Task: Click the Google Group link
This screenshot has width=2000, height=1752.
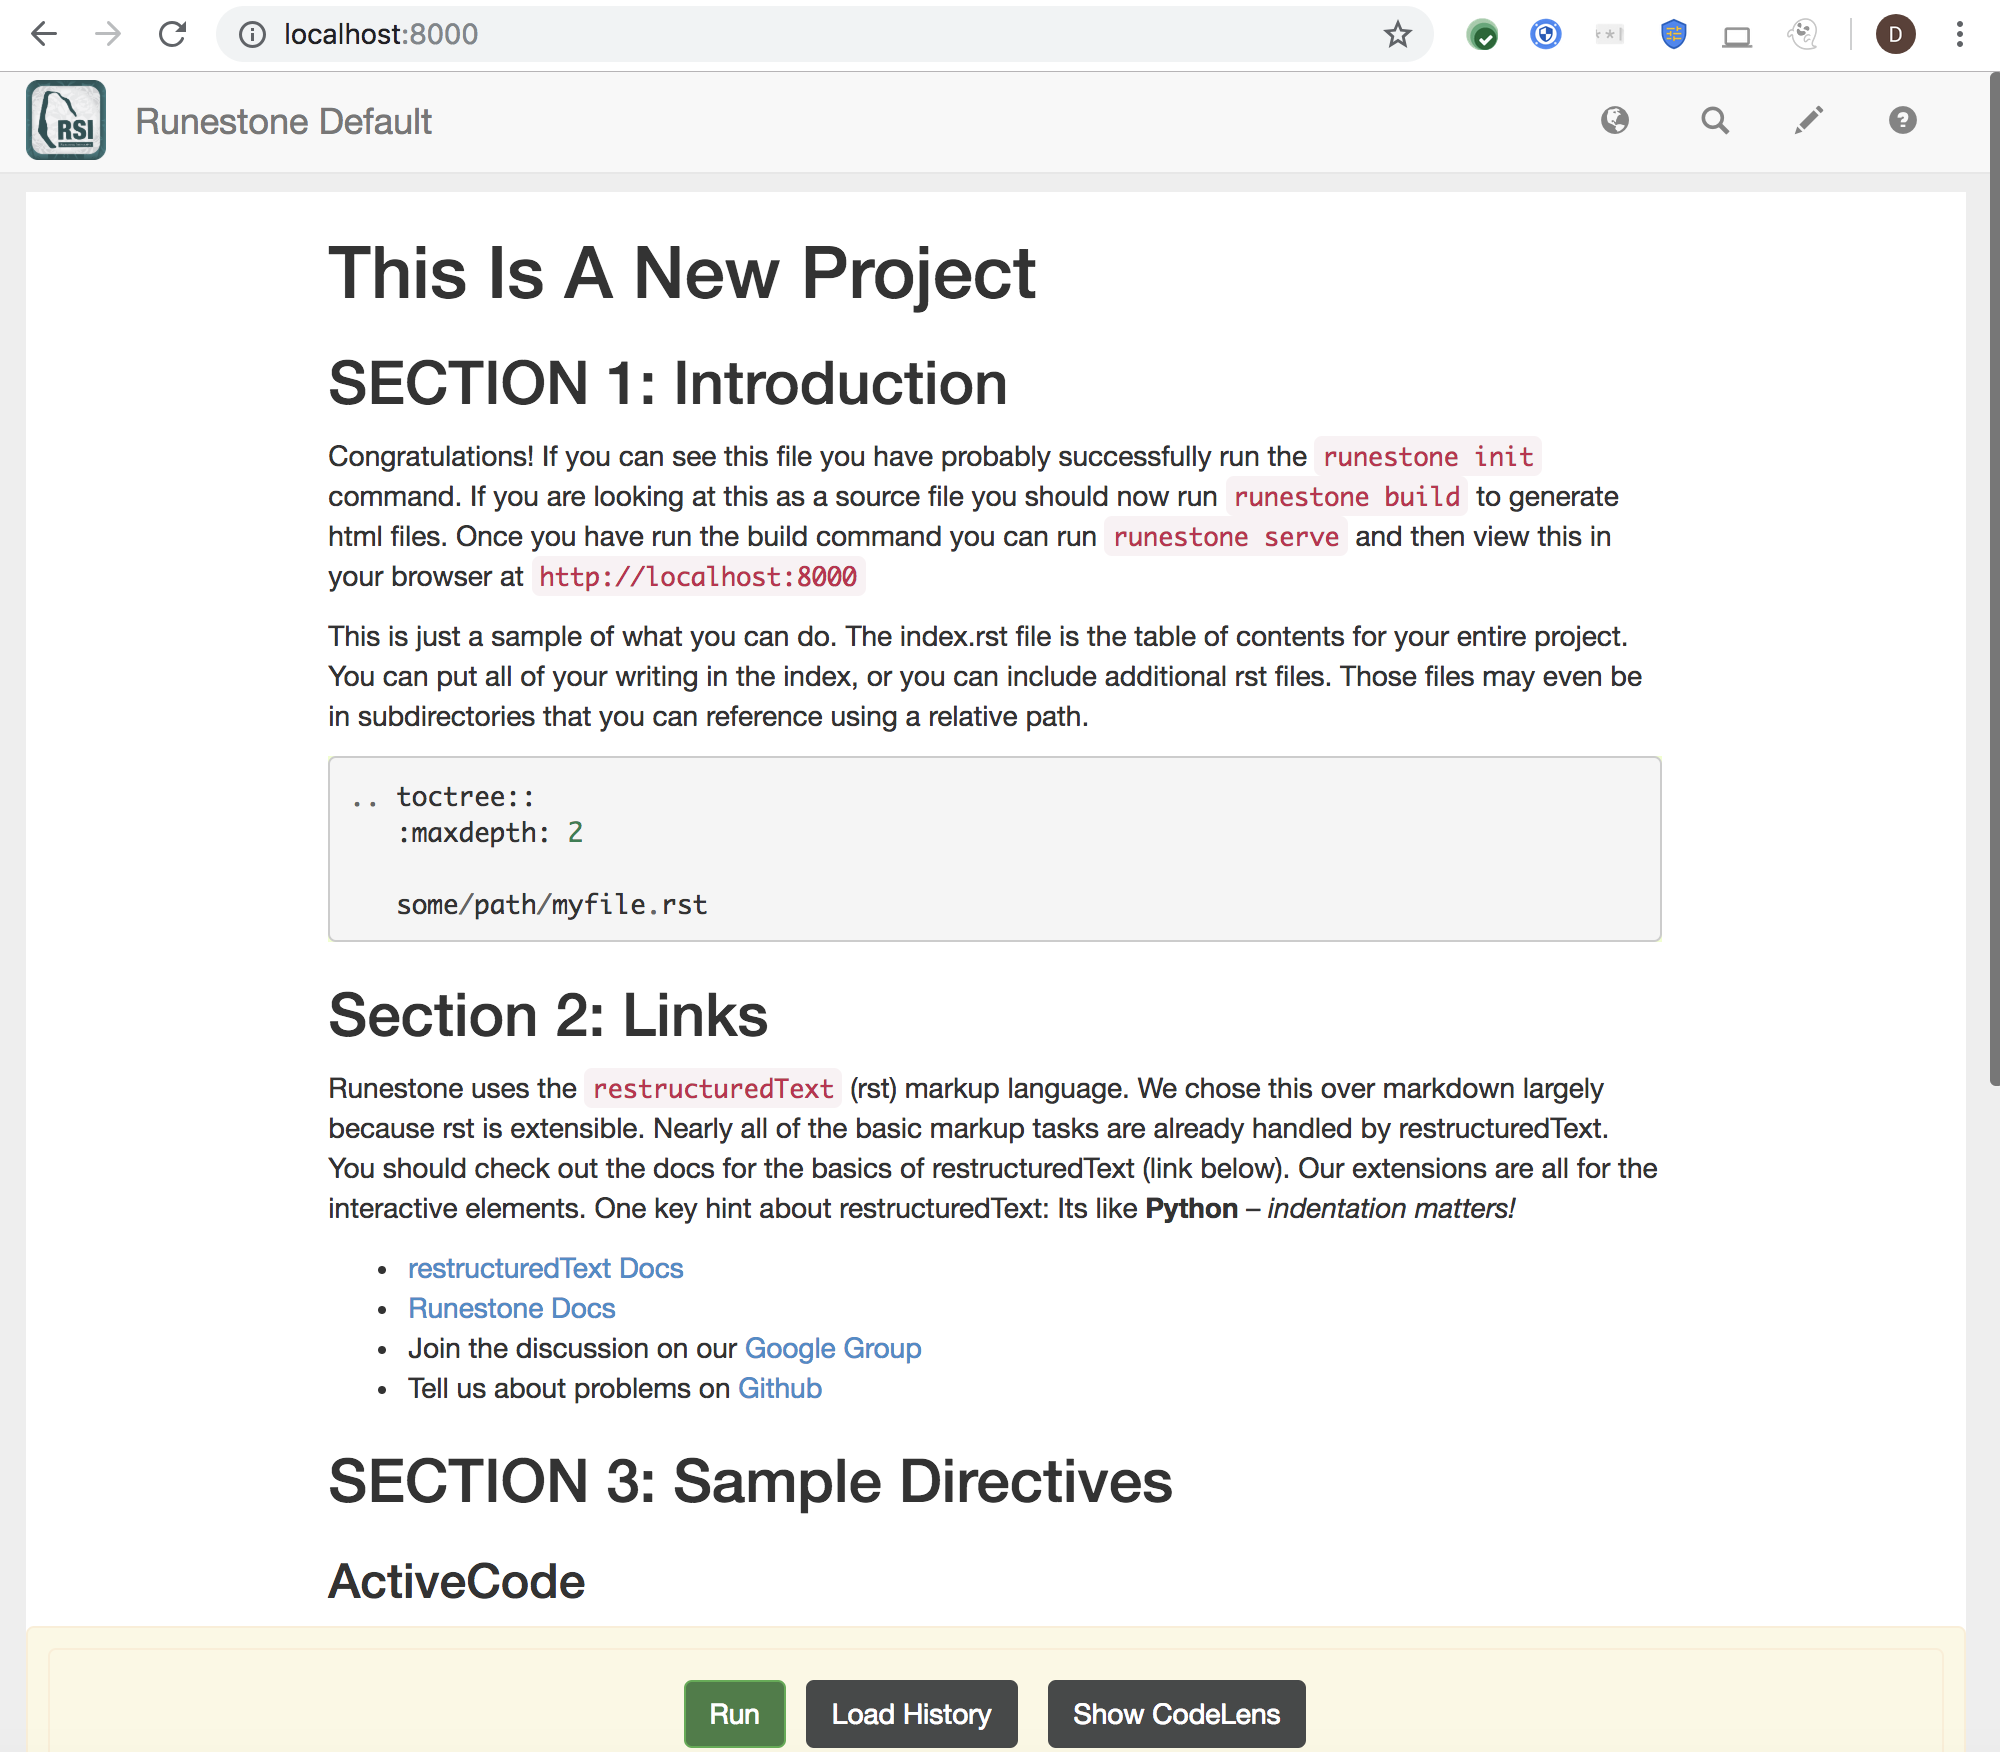Action: [x=833, y=1347]
